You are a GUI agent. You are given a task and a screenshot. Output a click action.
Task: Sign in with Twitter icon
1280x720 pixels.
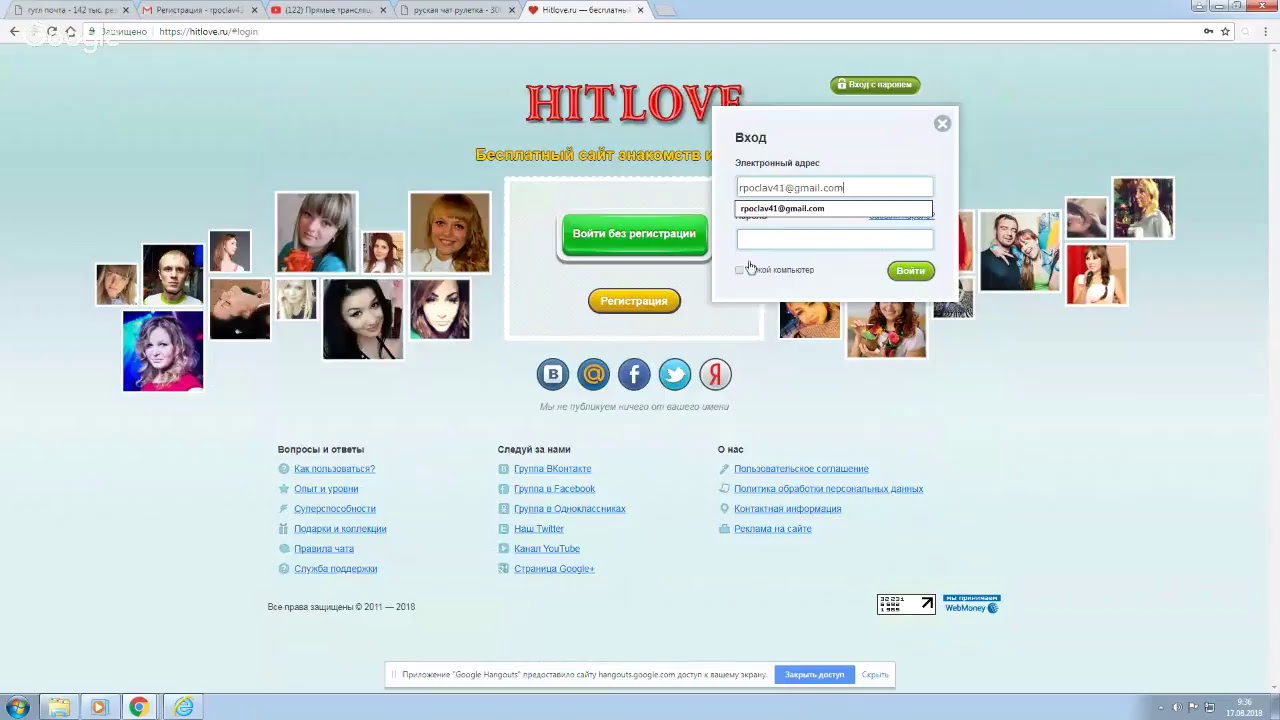coord(675,375)
